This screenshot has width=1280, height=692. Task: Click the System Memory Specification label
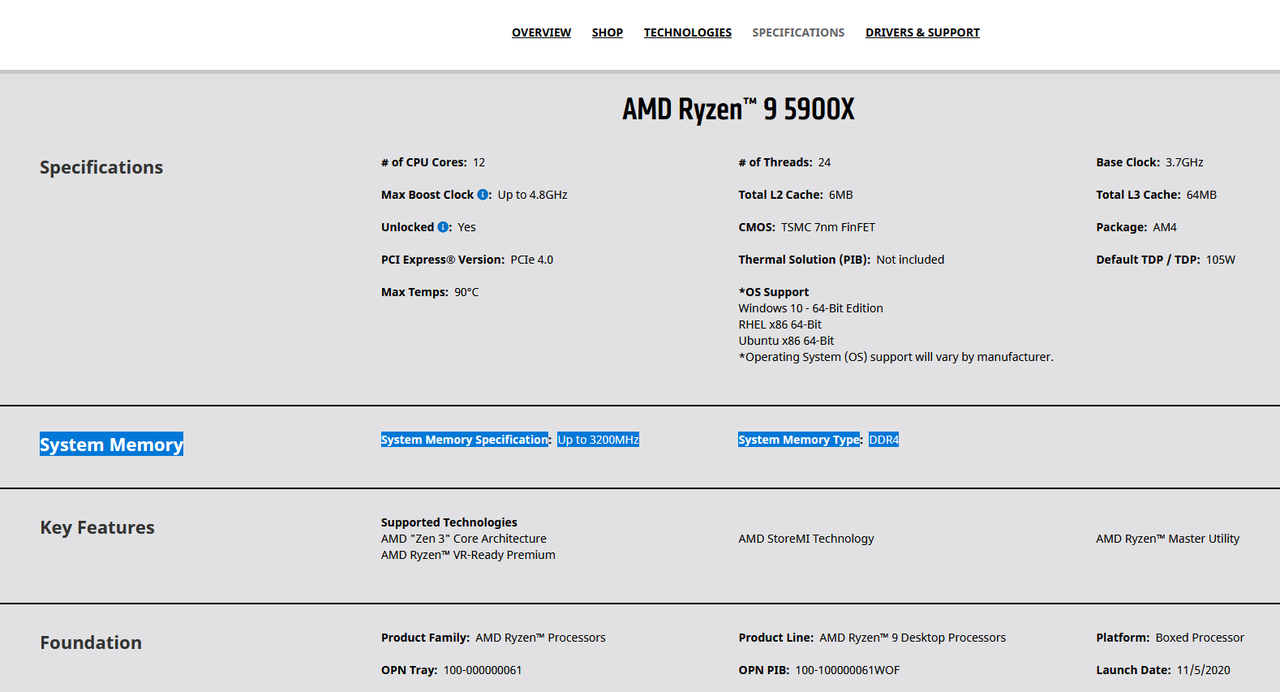point(465,439)
